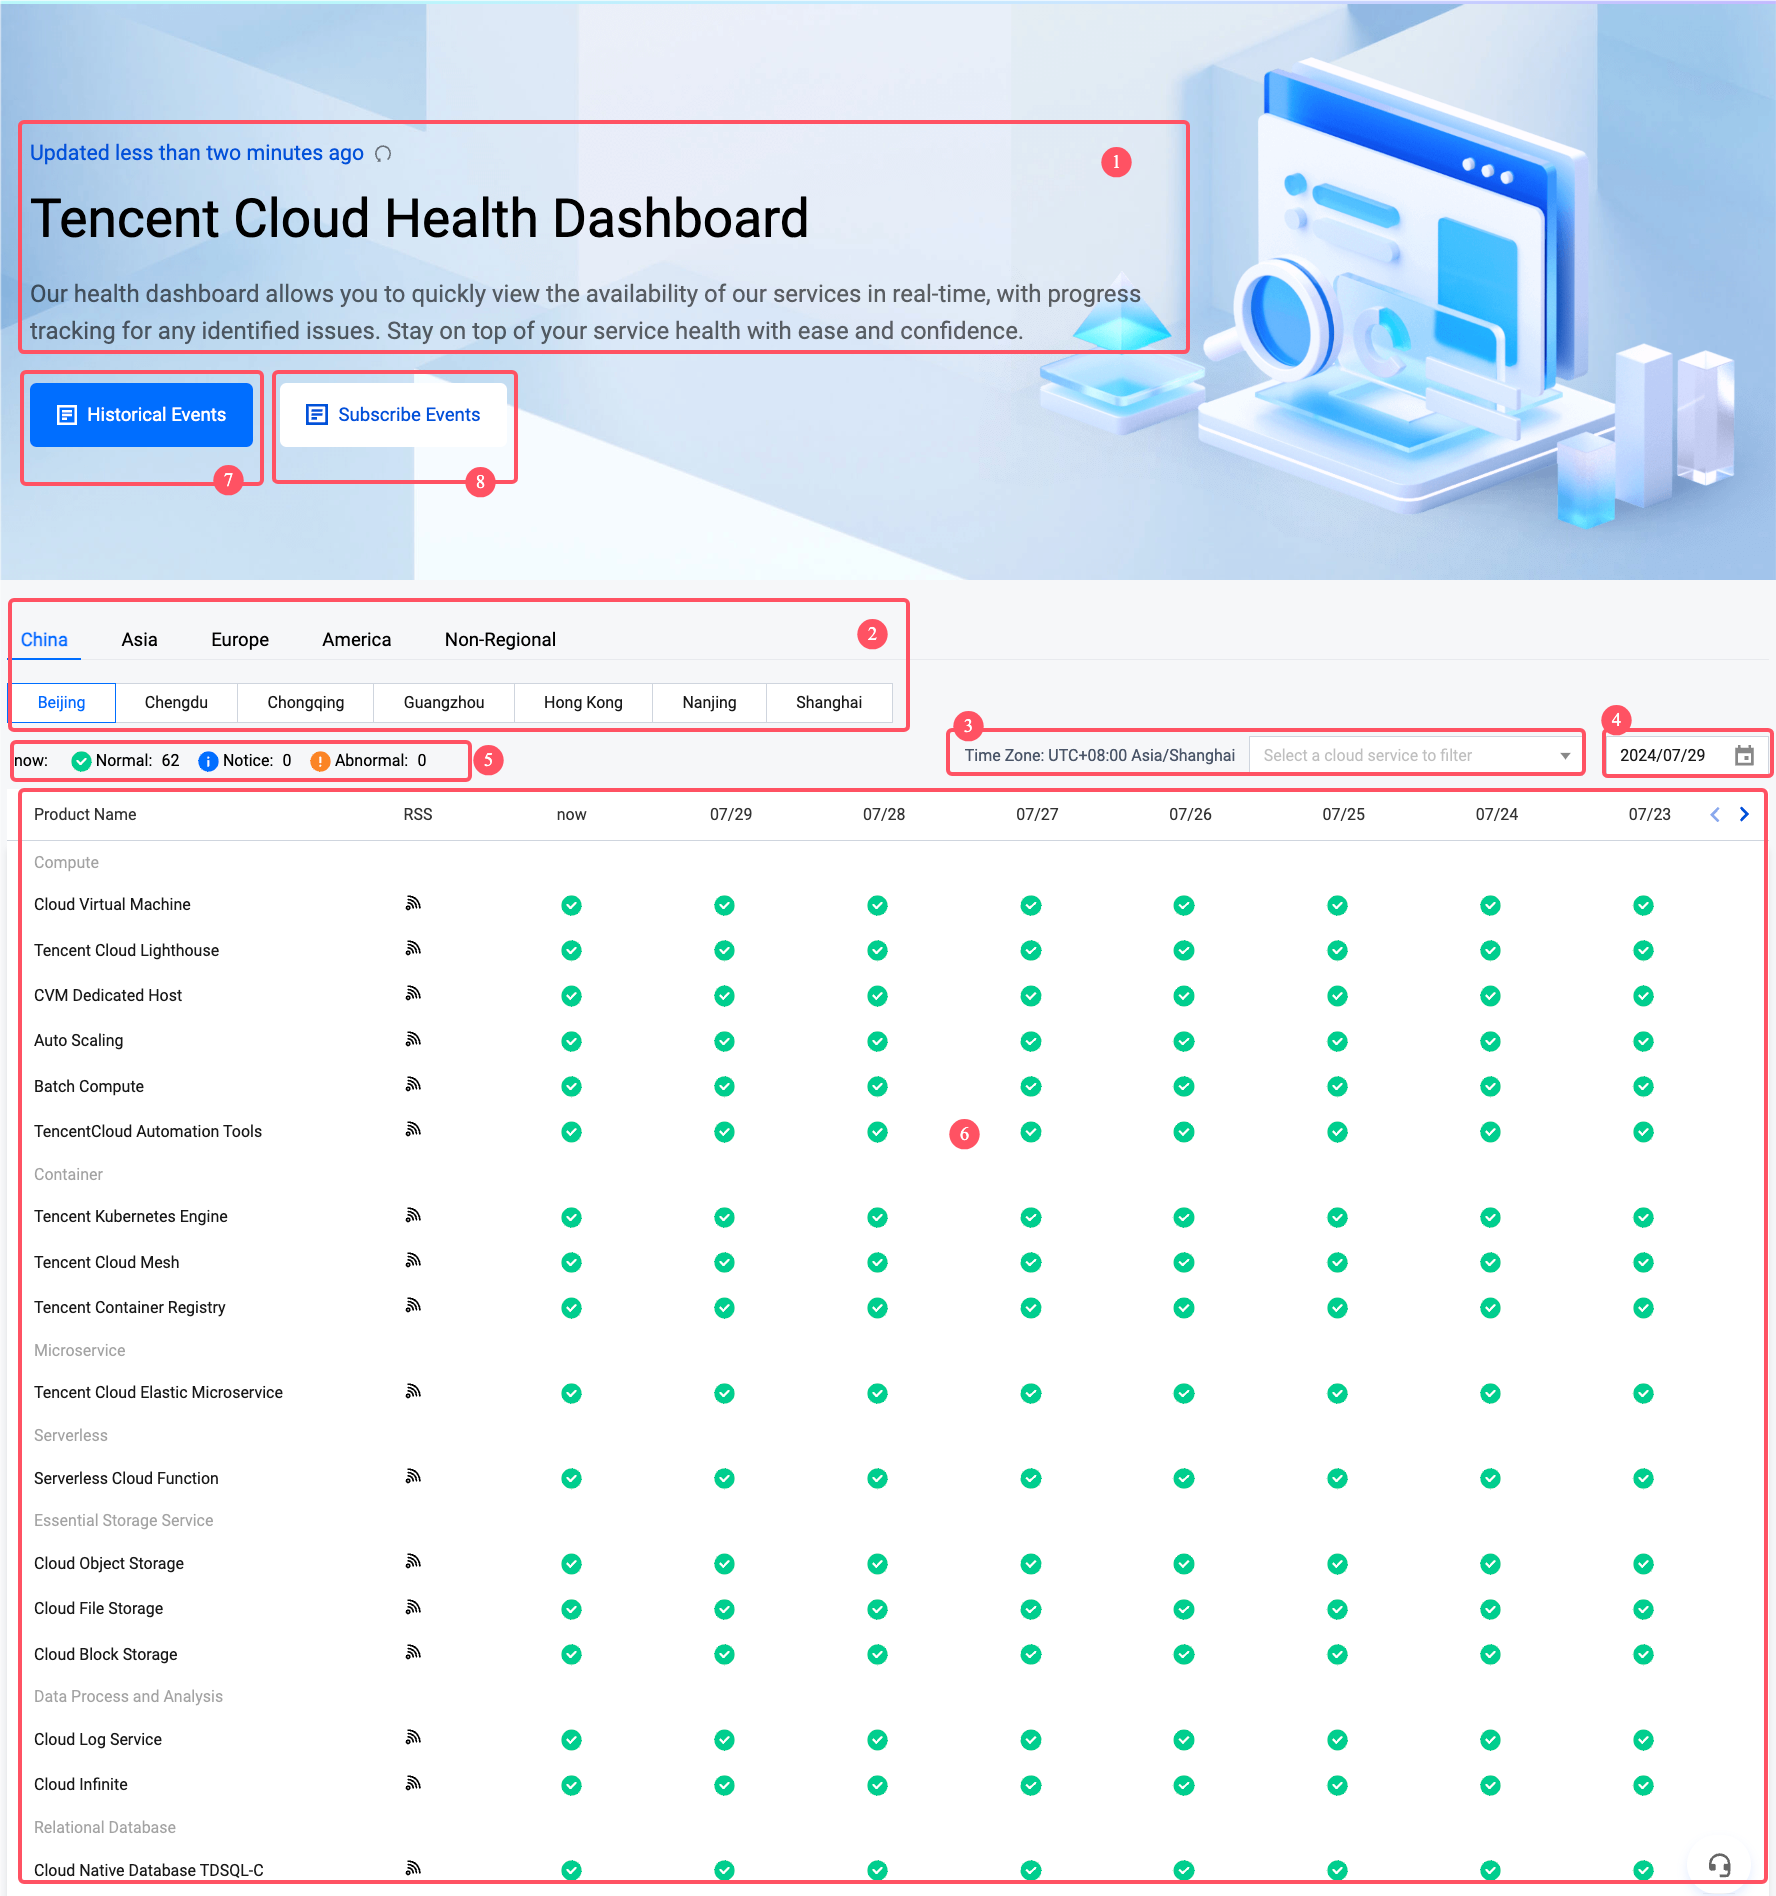This screenshot has height=1896, width=1776.
Task: Click the Updated less than two minutes ago text
Action: coord(197,153)
